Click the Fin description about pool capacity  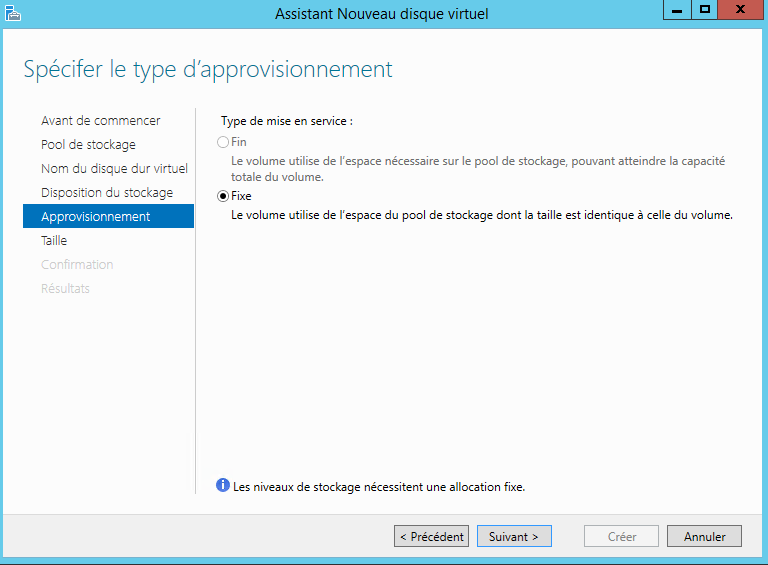coord(478,169)
